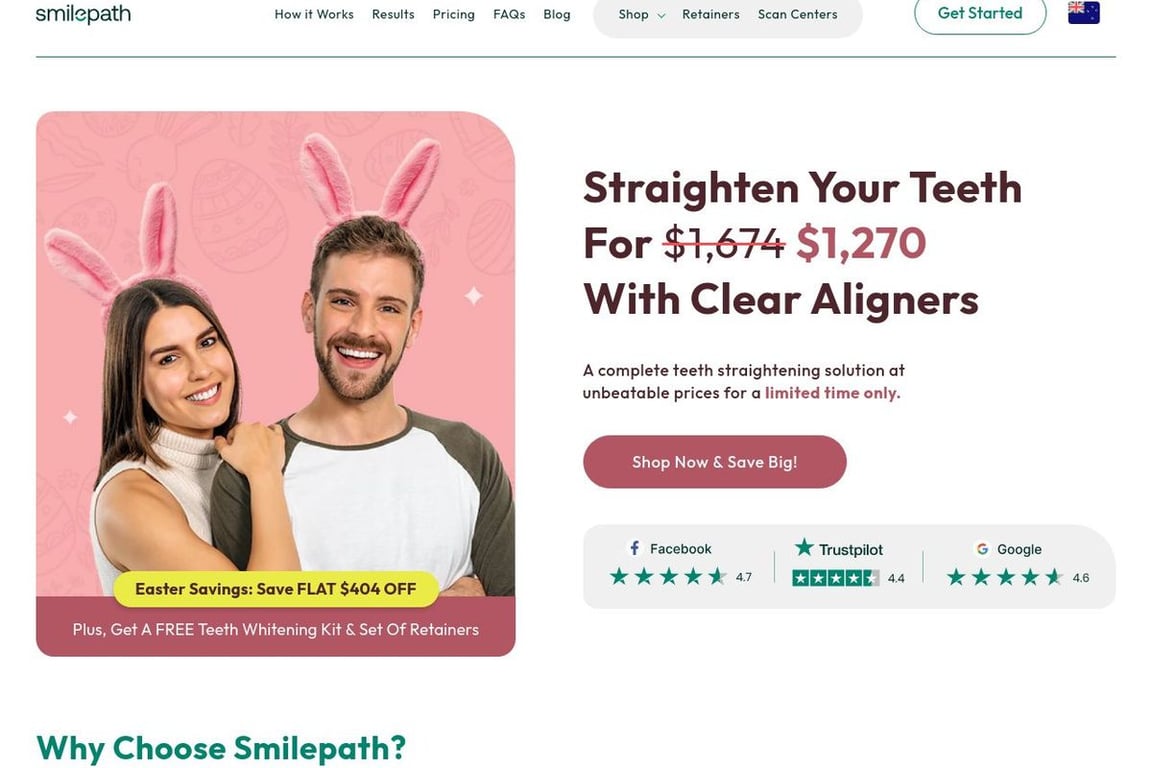
Task: Click the Trustpilot star logo
Action: click(x=804, y=548)
